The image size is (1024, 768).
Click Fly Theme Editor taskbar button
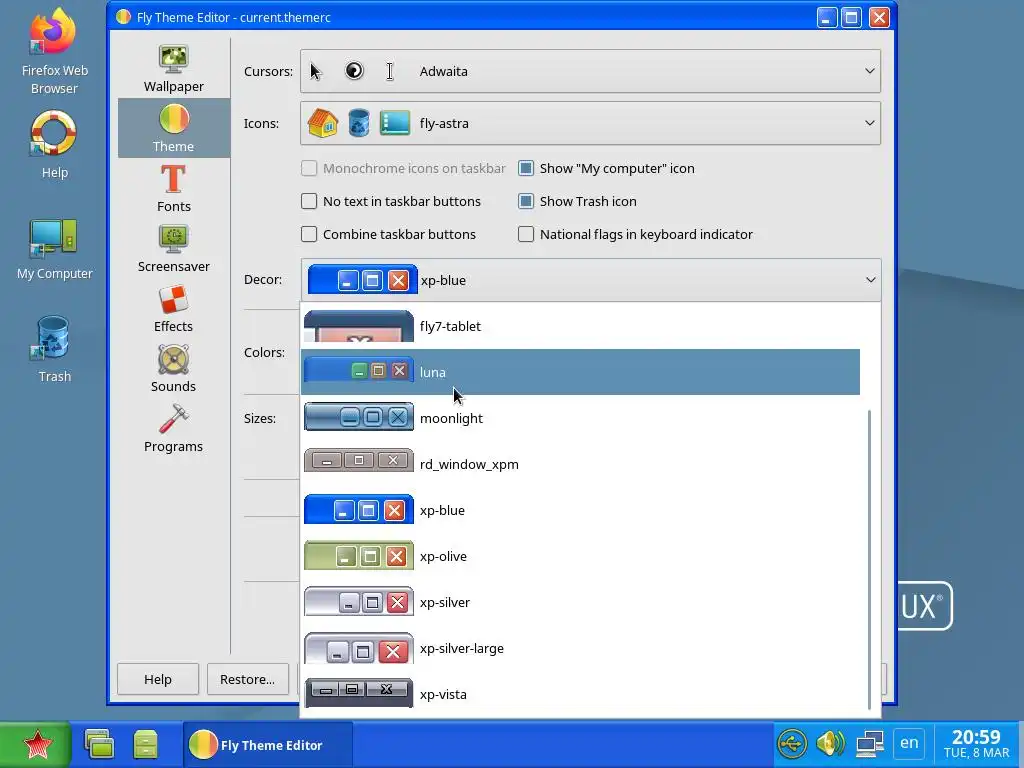pos(268,744)
